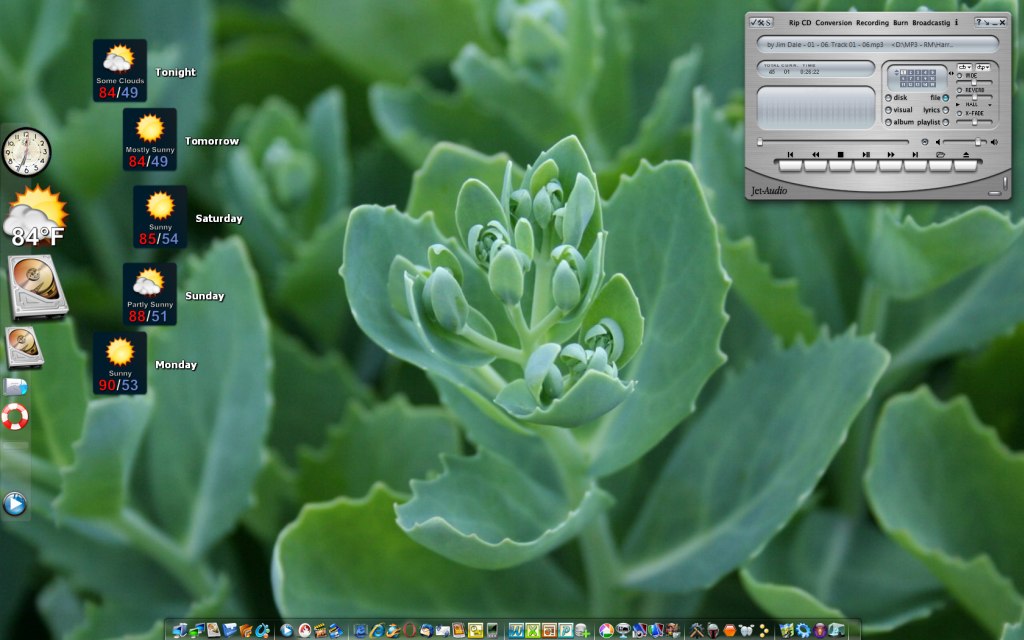Select the visual radio button
This screenshot has height=640, width=1024.
pyautogui.click(x=888, y=110)
